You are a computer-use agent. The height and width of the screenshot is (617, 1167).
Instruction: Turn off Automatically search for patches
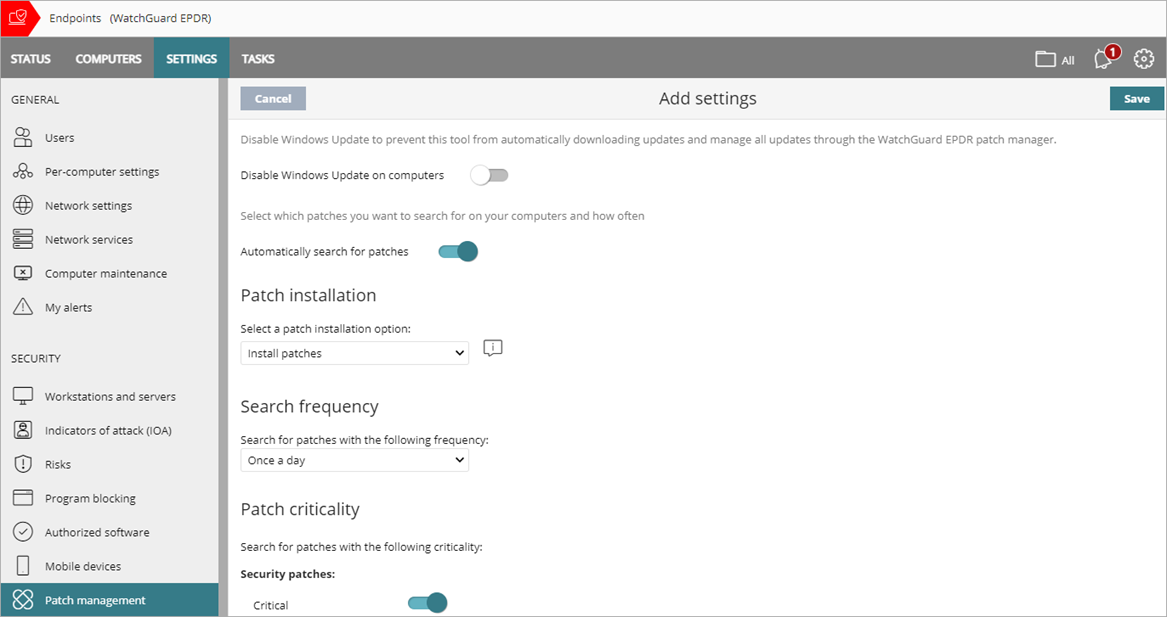coord(456,251)
